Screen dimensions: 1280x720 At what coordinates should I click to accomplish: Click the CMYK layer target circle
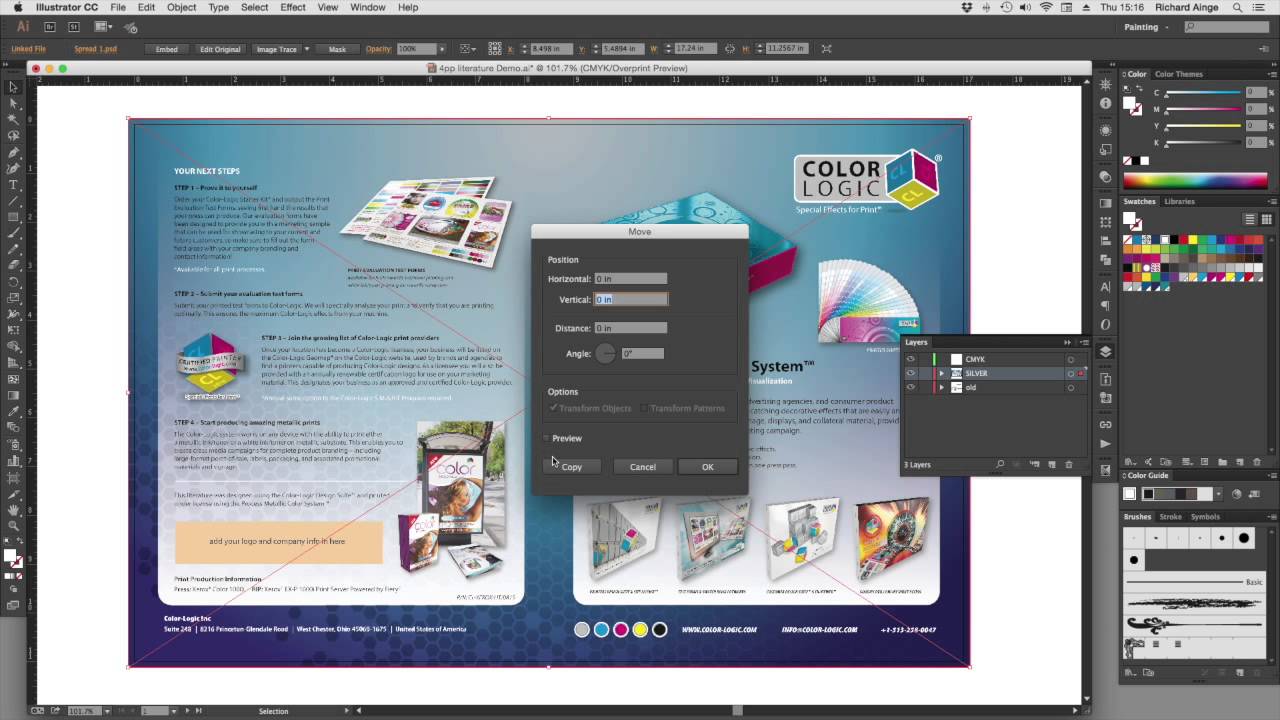click(1070, 359)
